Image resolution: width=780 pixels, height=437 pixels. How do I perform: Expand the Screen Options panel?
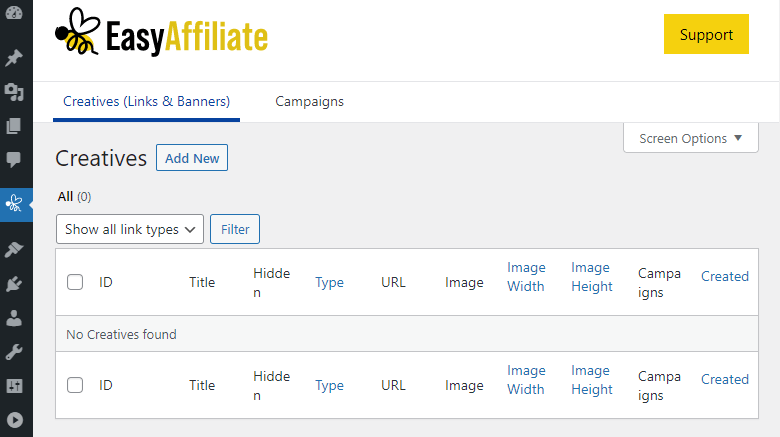691,139
